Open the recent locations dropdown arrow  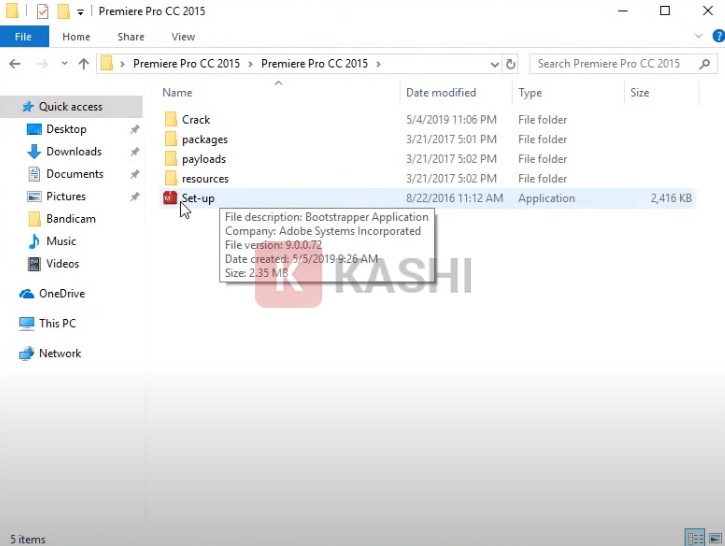(64, 63)
